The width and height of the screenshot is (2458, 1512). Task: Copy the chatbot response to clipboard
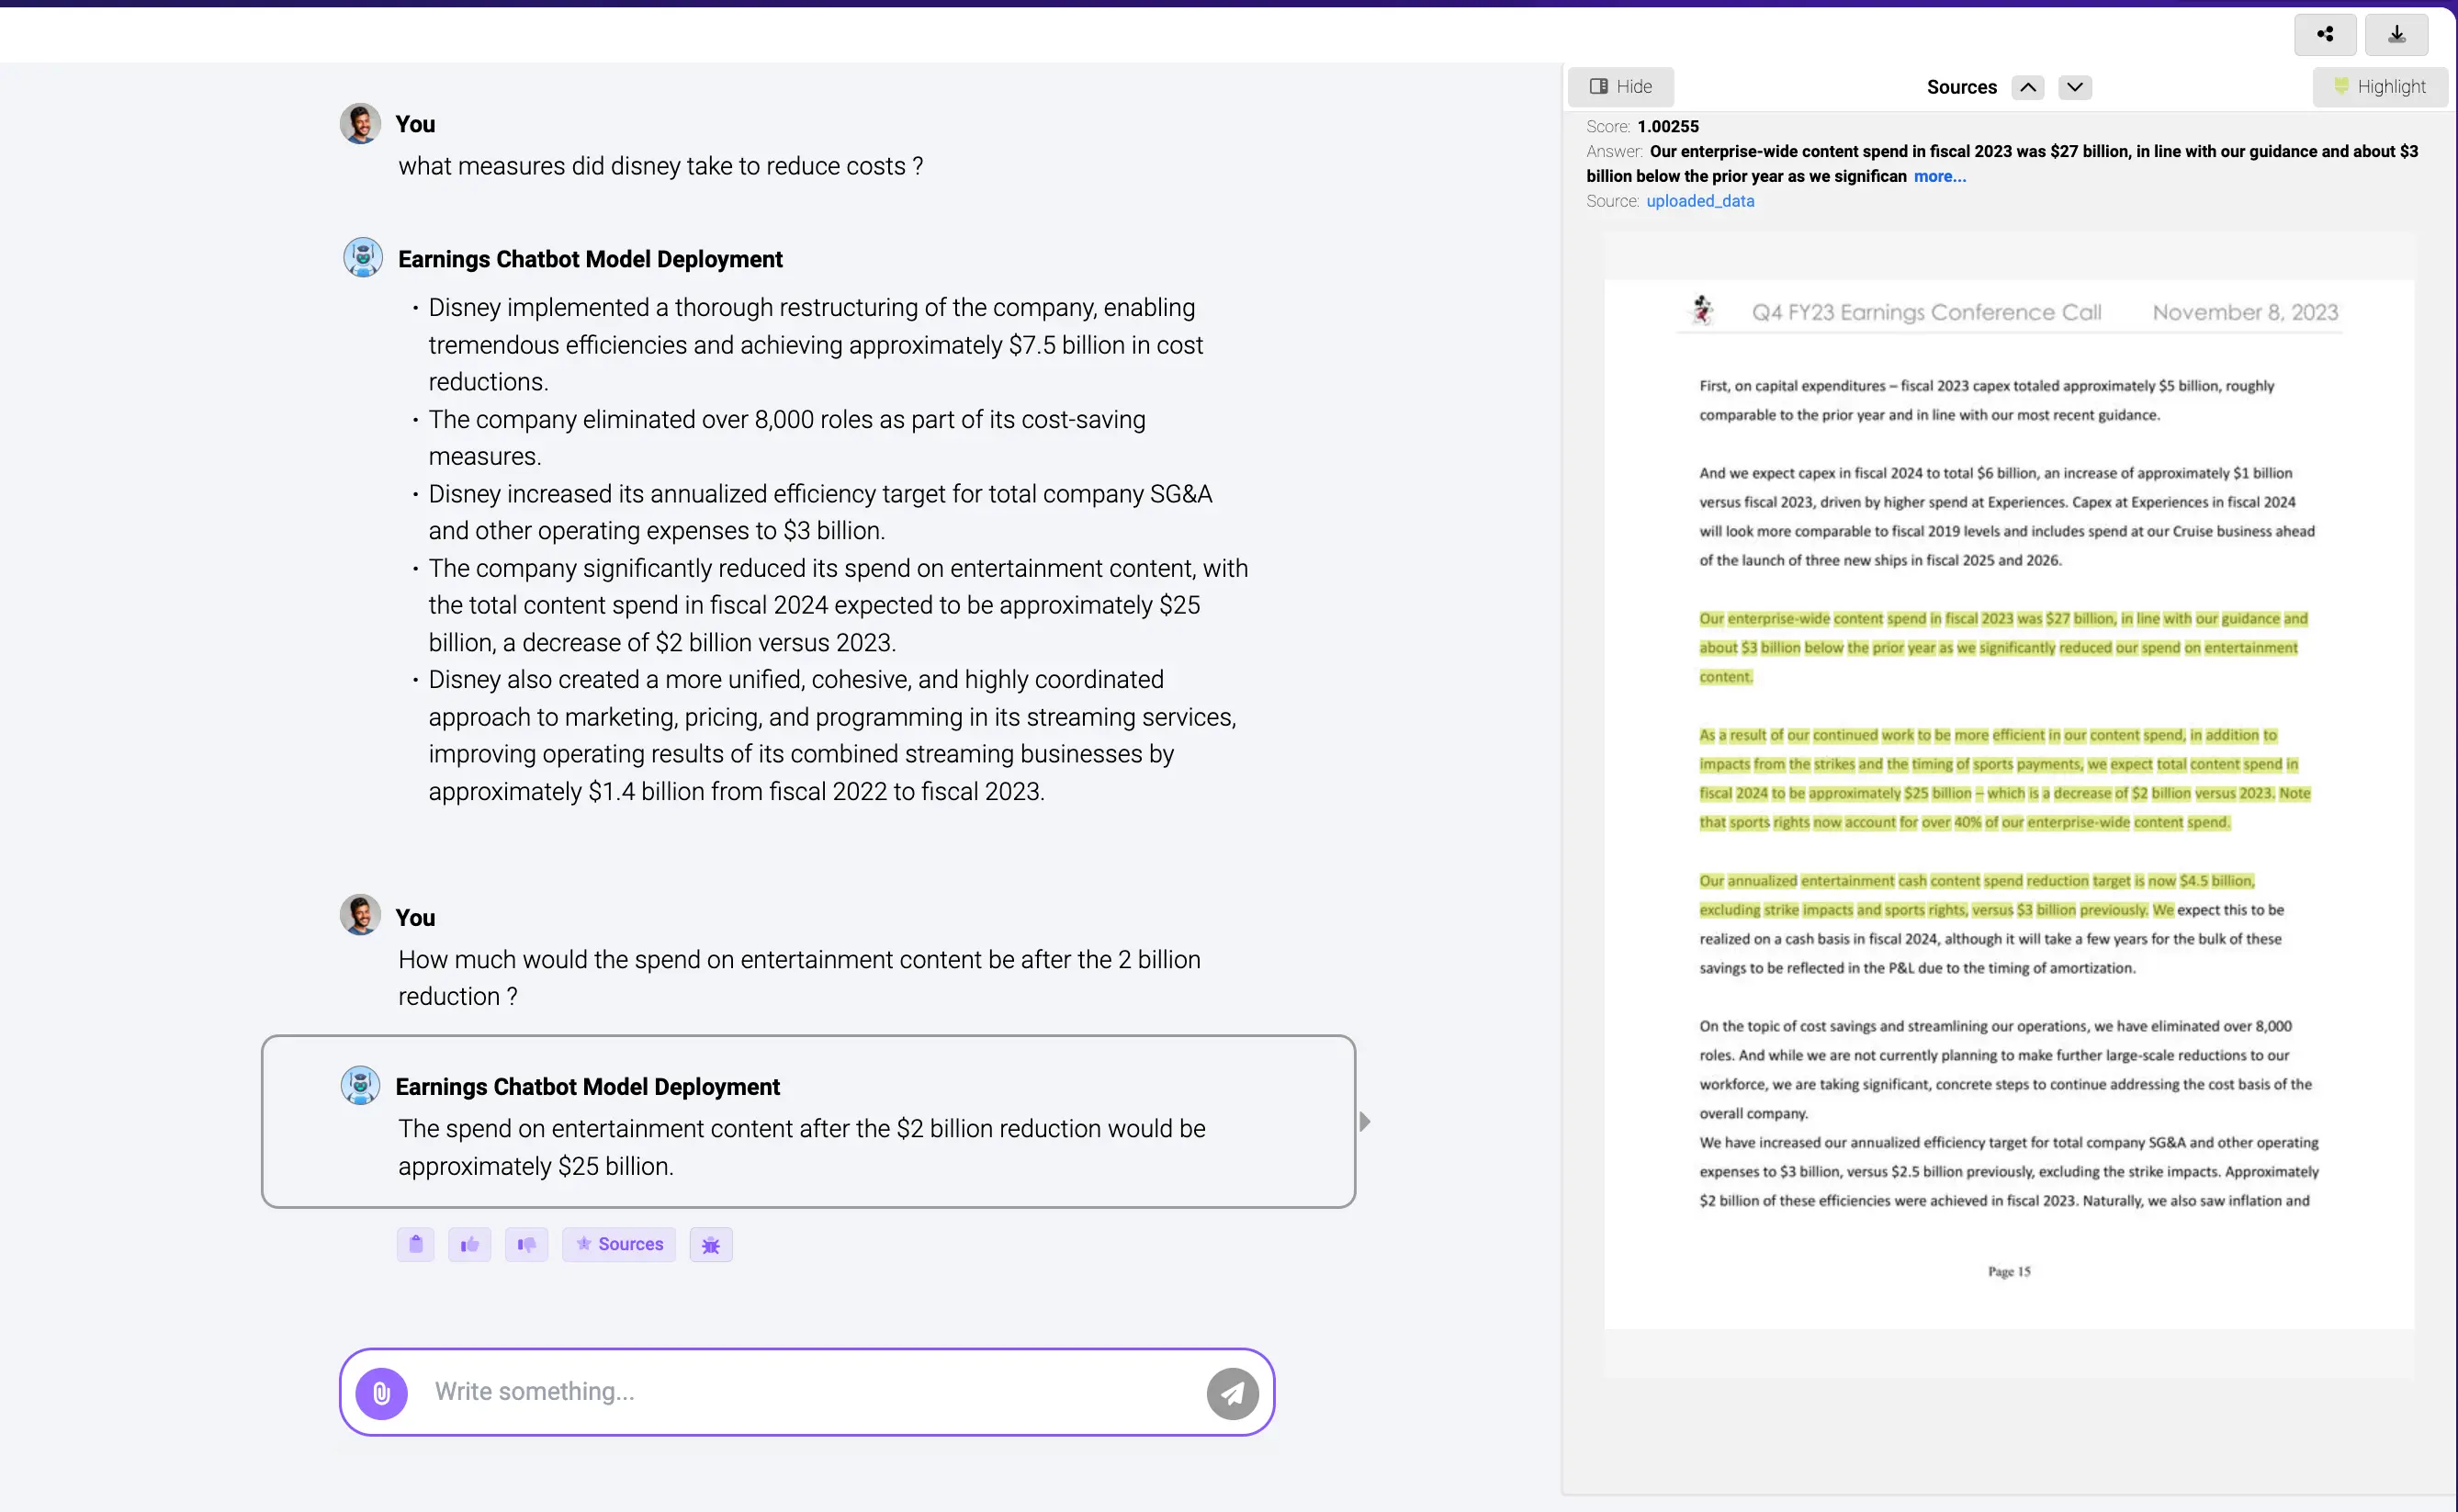(x=415, y=1244)
